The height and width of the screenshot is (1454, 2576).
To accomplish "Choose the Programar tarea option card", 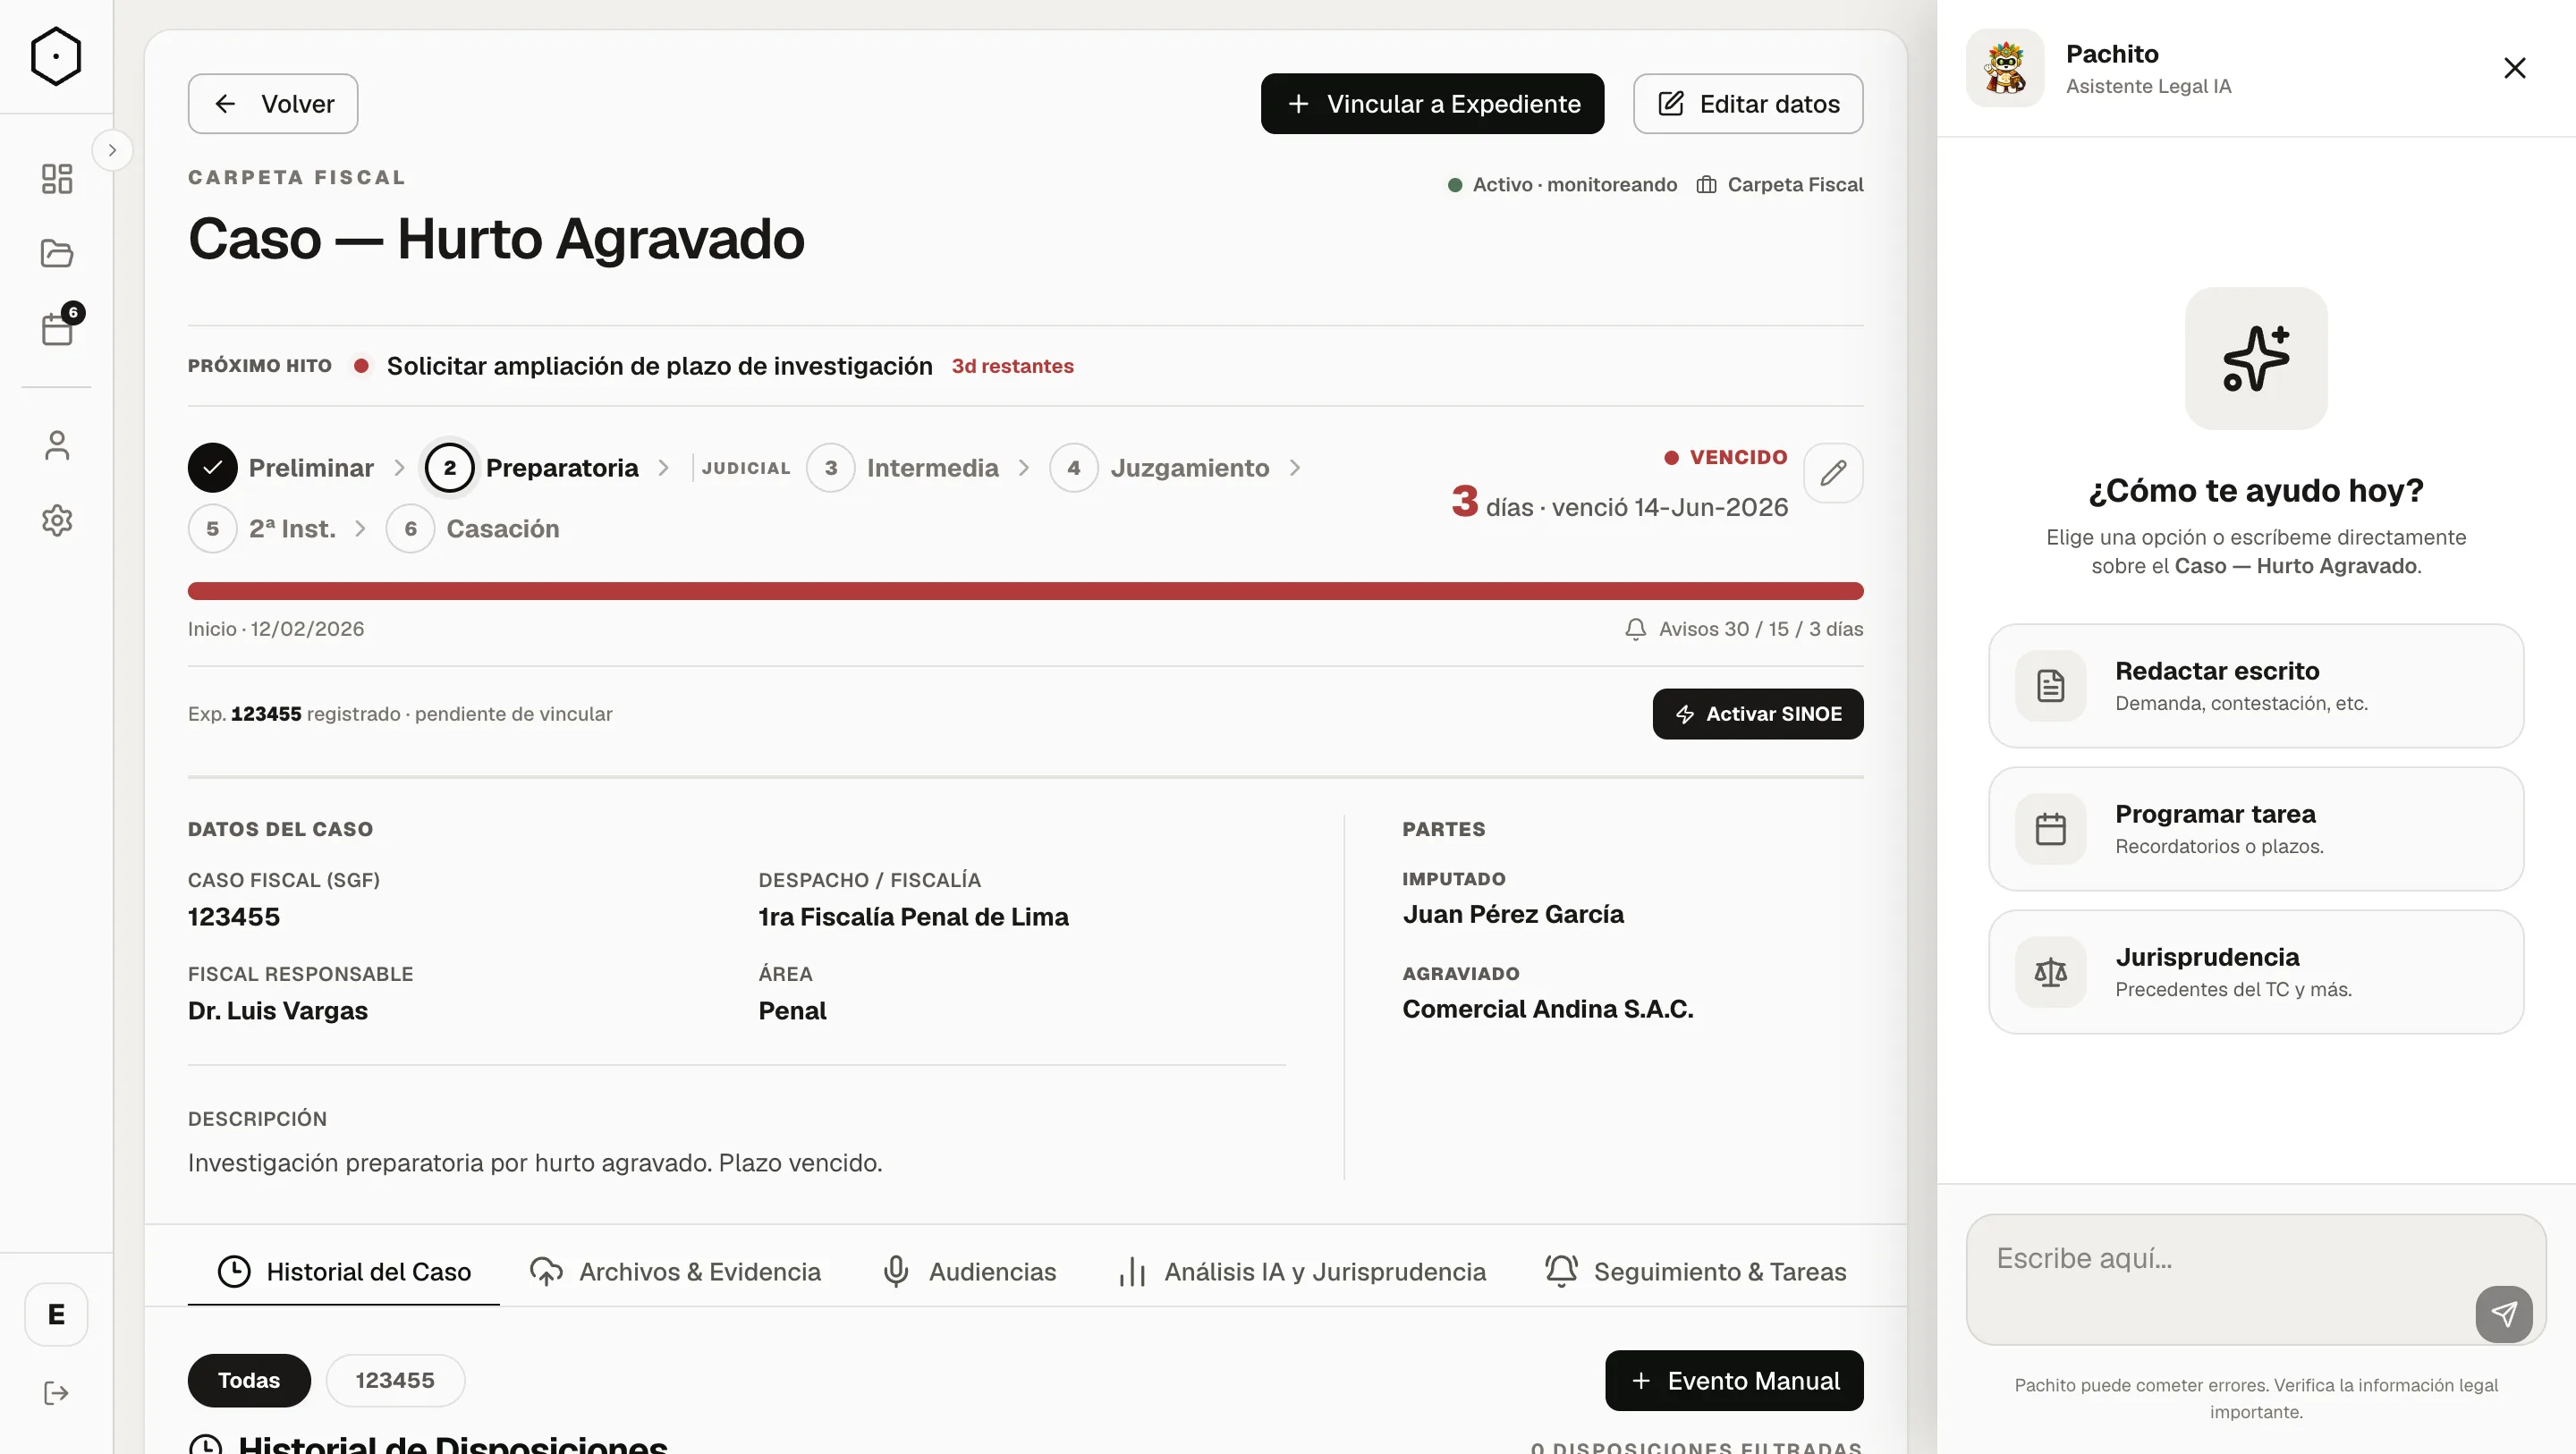I will pyautogui.click(x=2256, y=829).
